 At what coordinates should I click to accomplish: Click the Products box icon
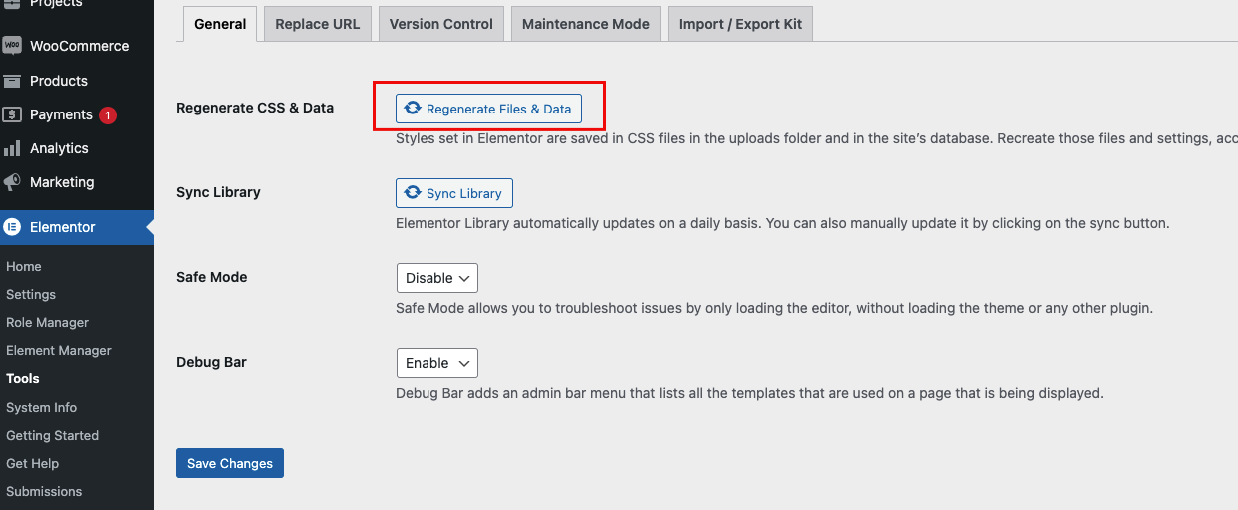click(x=12, y=81)
